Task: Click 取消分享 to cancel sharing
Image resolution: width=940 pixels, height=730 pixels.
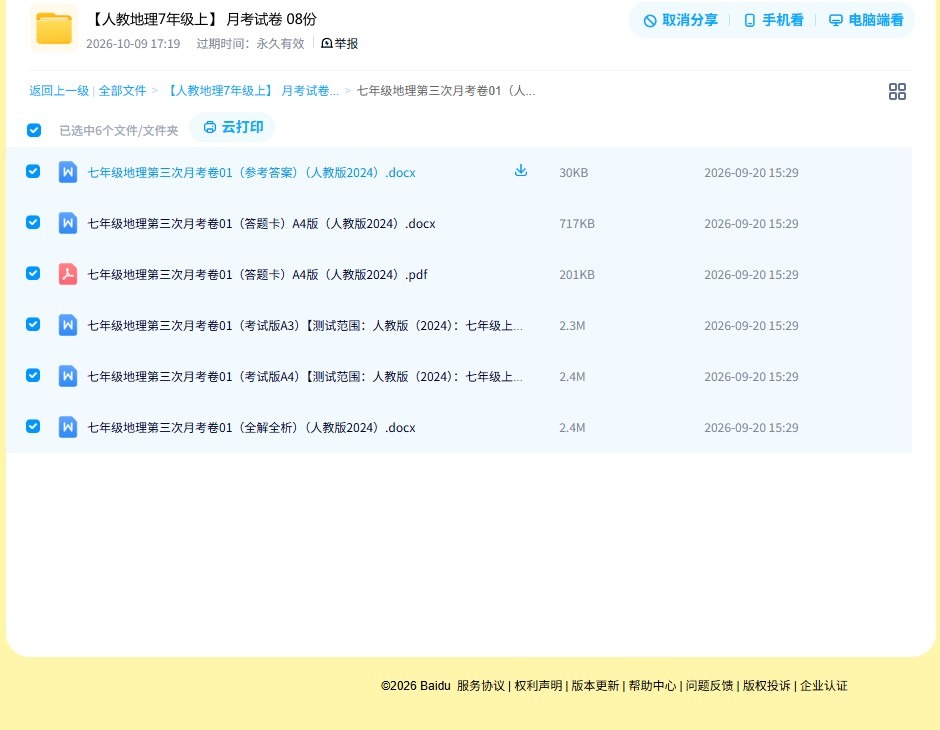Action: pyautogui.click(x=680, y=20)
